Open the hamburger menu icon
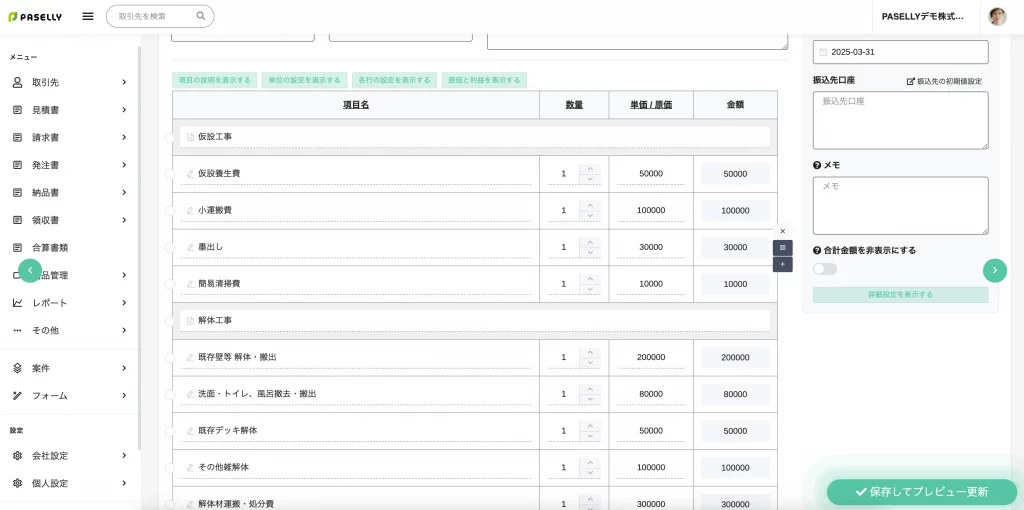Image resolution: width=1024 pixels, height=510 pixels. pyautogui.click(x=88, y=16)
